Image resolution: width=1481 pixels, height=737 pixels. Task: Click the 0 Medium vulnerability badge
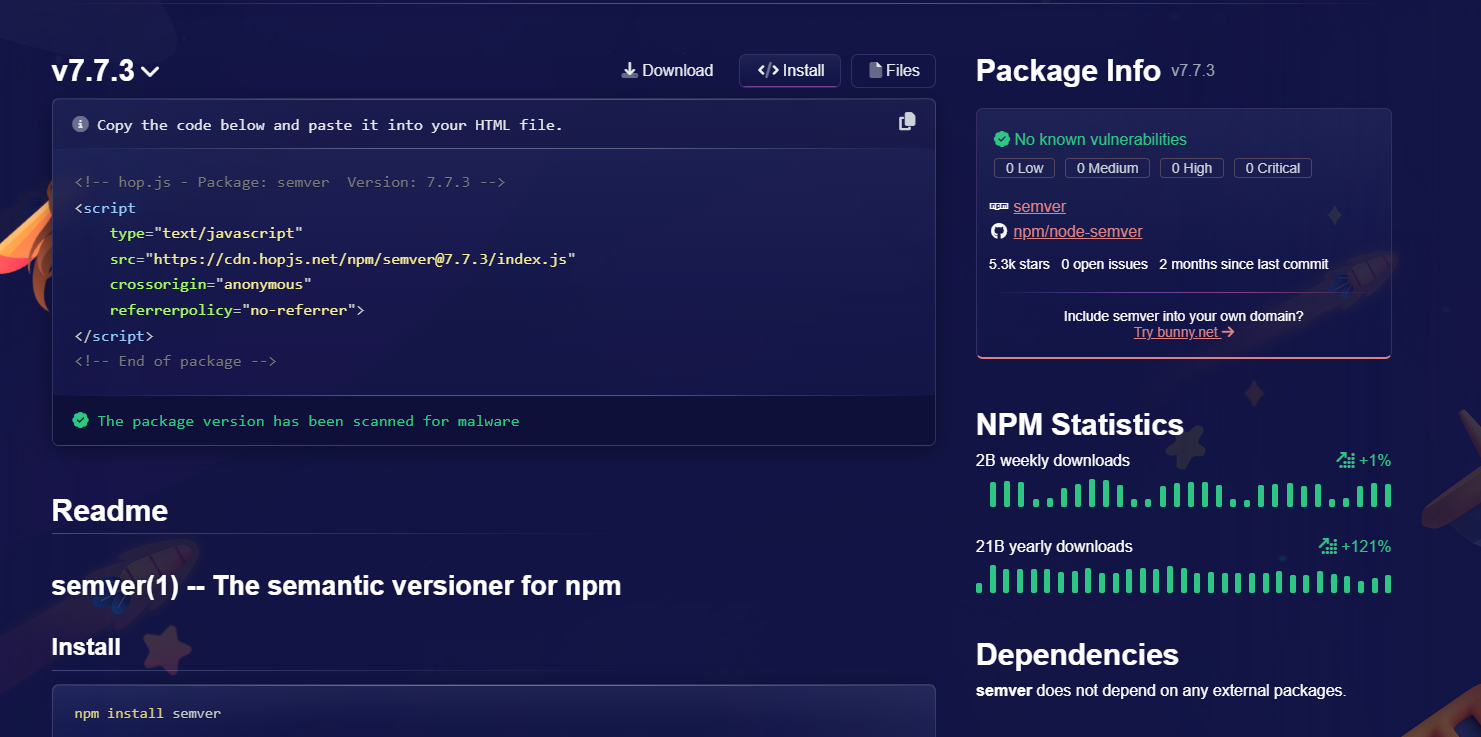(x=1107, y=168)
